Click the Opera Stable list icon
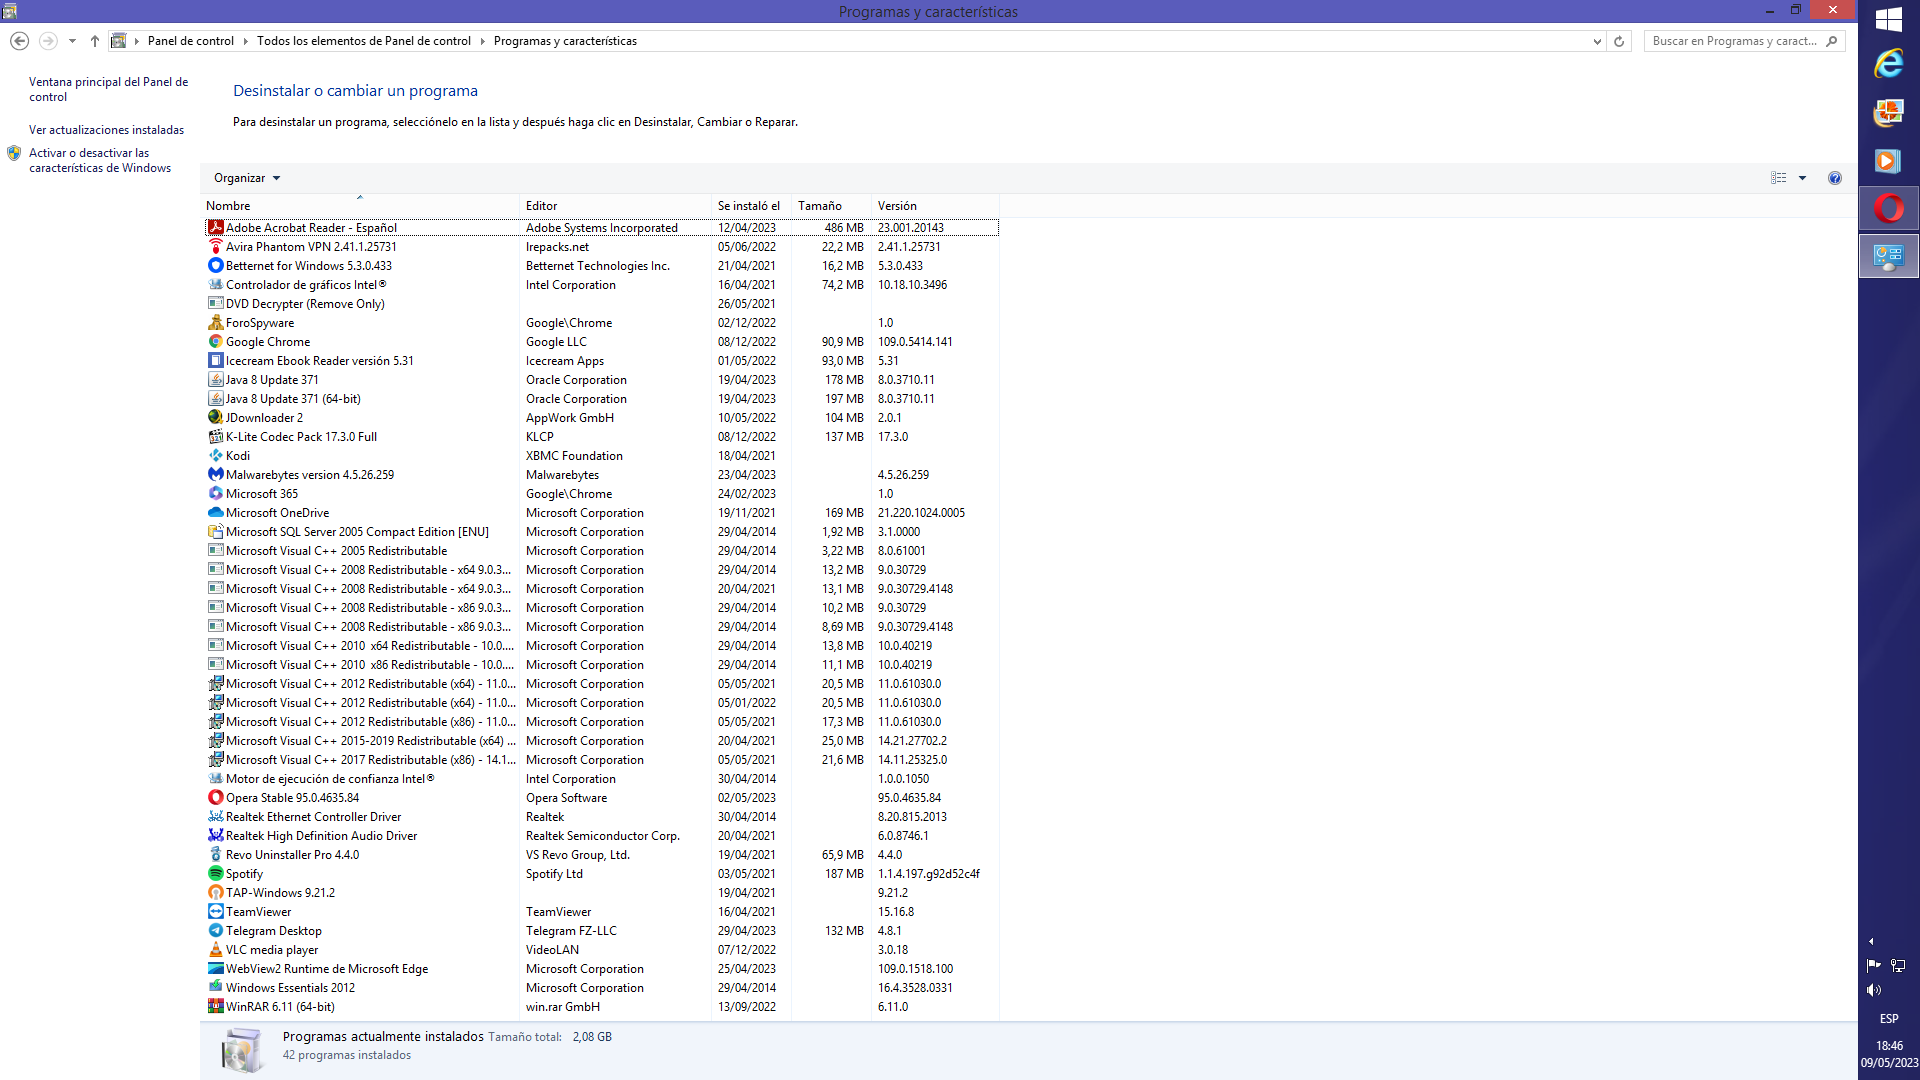The image size is (1920, 1080). pos(215,798)
